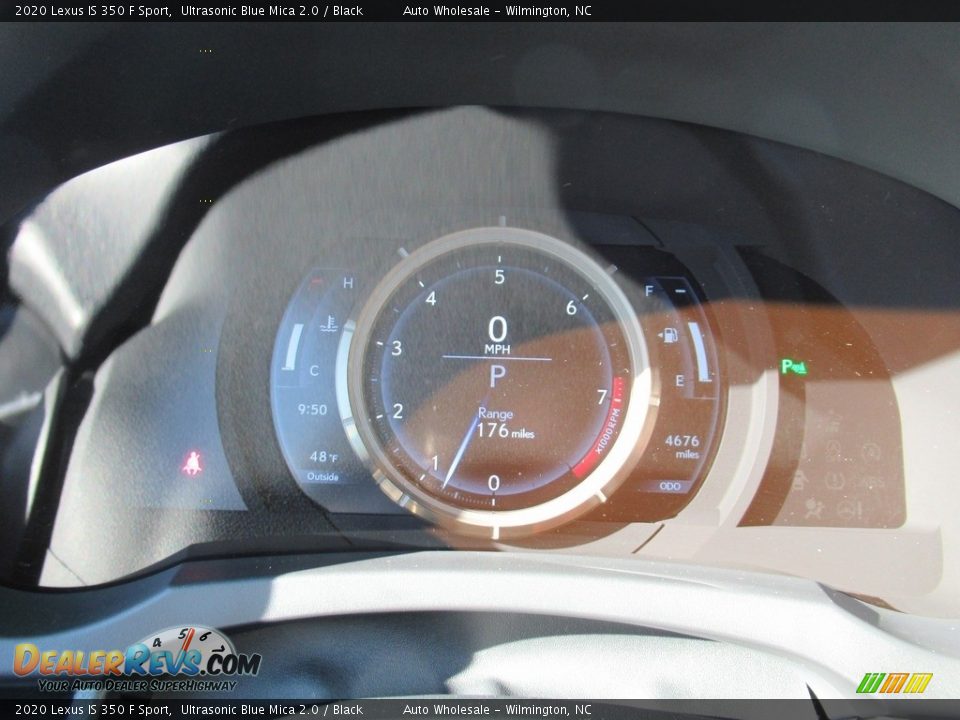This screenshot has width=960, height=720.
Task: Click '2020 Lexus IS 350 F Sport' in header caption
Action: [x=92, y=10]
